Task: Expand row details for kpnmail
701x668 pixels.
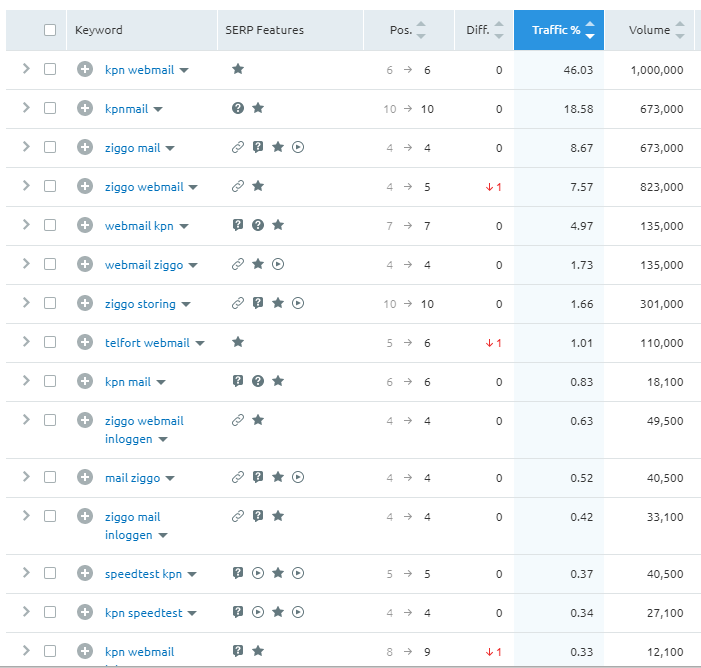Action: coord(26,107)
